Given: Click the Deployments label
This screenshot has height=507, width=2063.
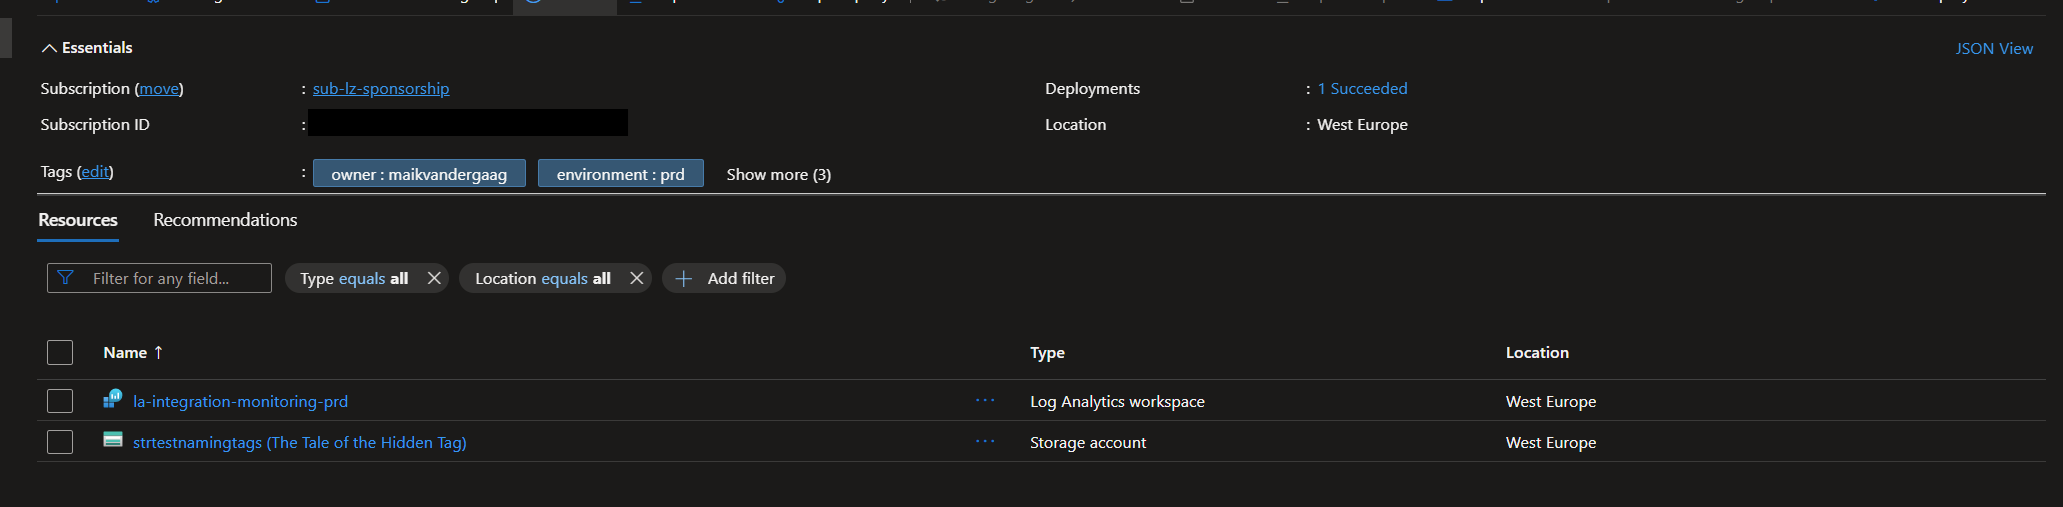Looking at the screenshot, I should pos(1092,88).
